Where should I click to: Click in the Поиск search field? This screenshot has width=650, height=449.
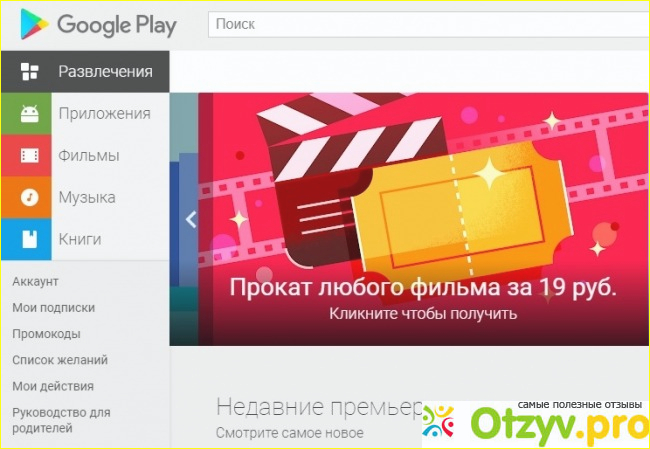420,23
